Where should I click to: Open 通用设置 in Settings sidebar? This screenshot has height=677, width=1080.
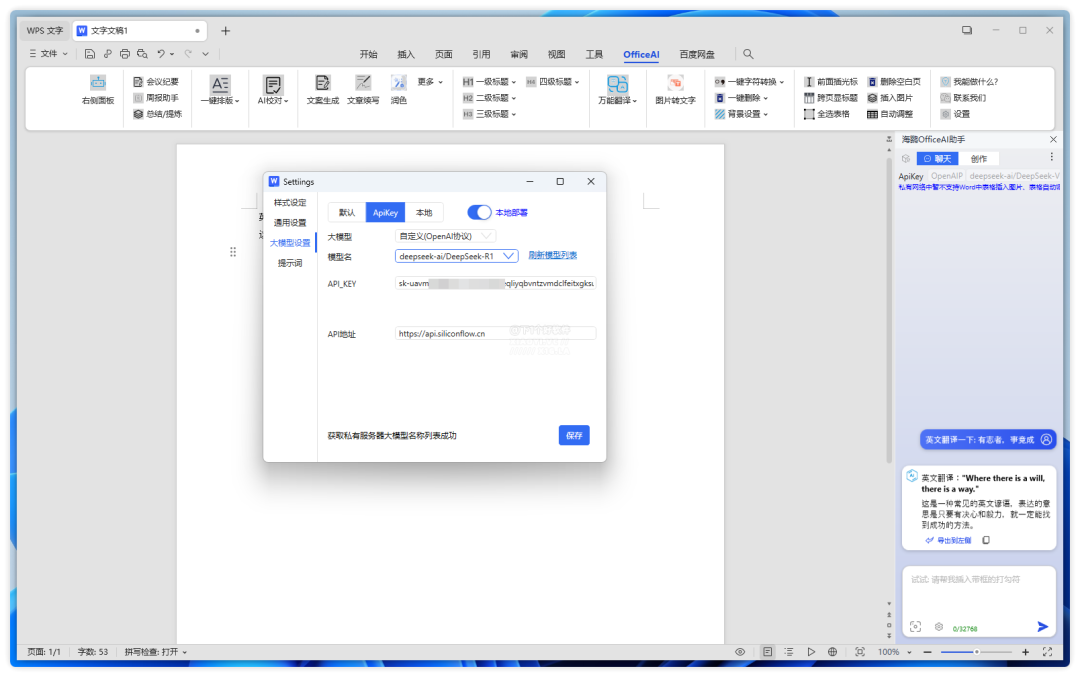point(289,222)
